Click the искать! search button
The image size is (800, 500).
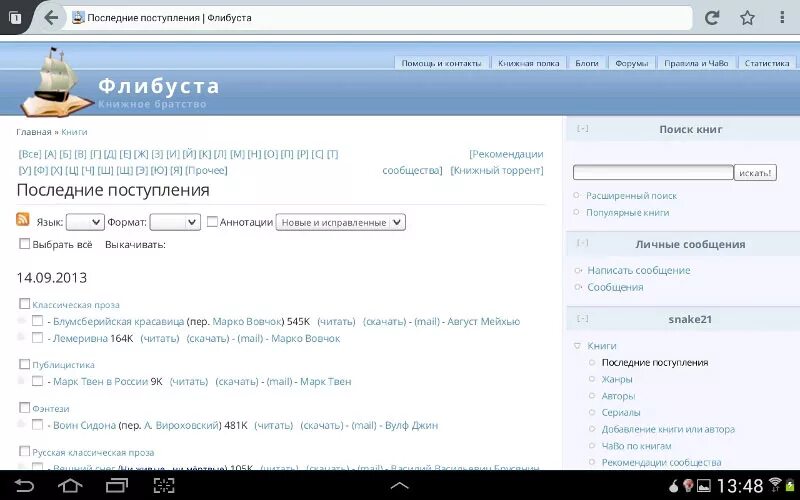pyautogui.click(x=755, y=172)
